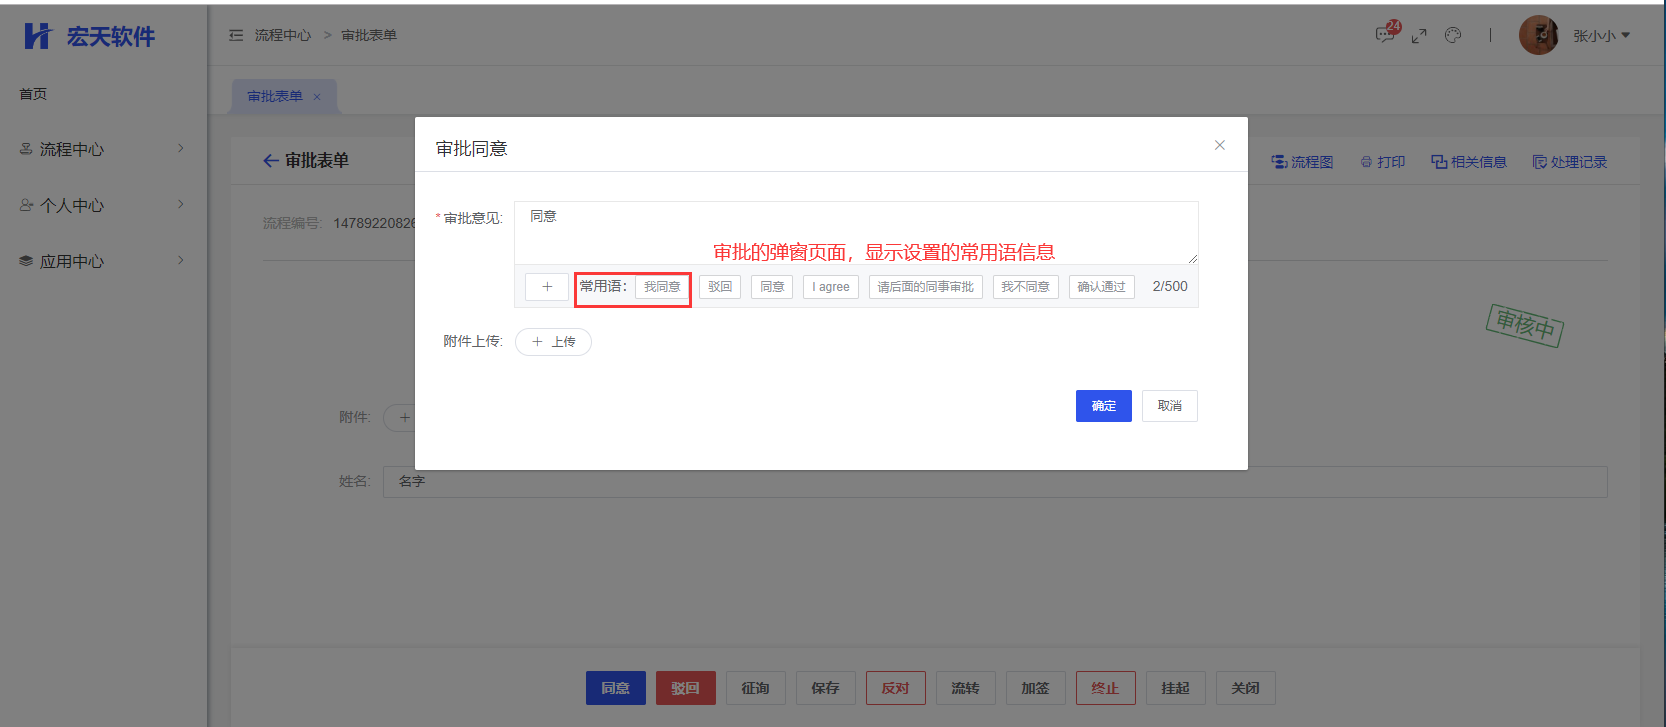Click user avatar picture
Screen dimensions: 1666x727
[1538, 35]
